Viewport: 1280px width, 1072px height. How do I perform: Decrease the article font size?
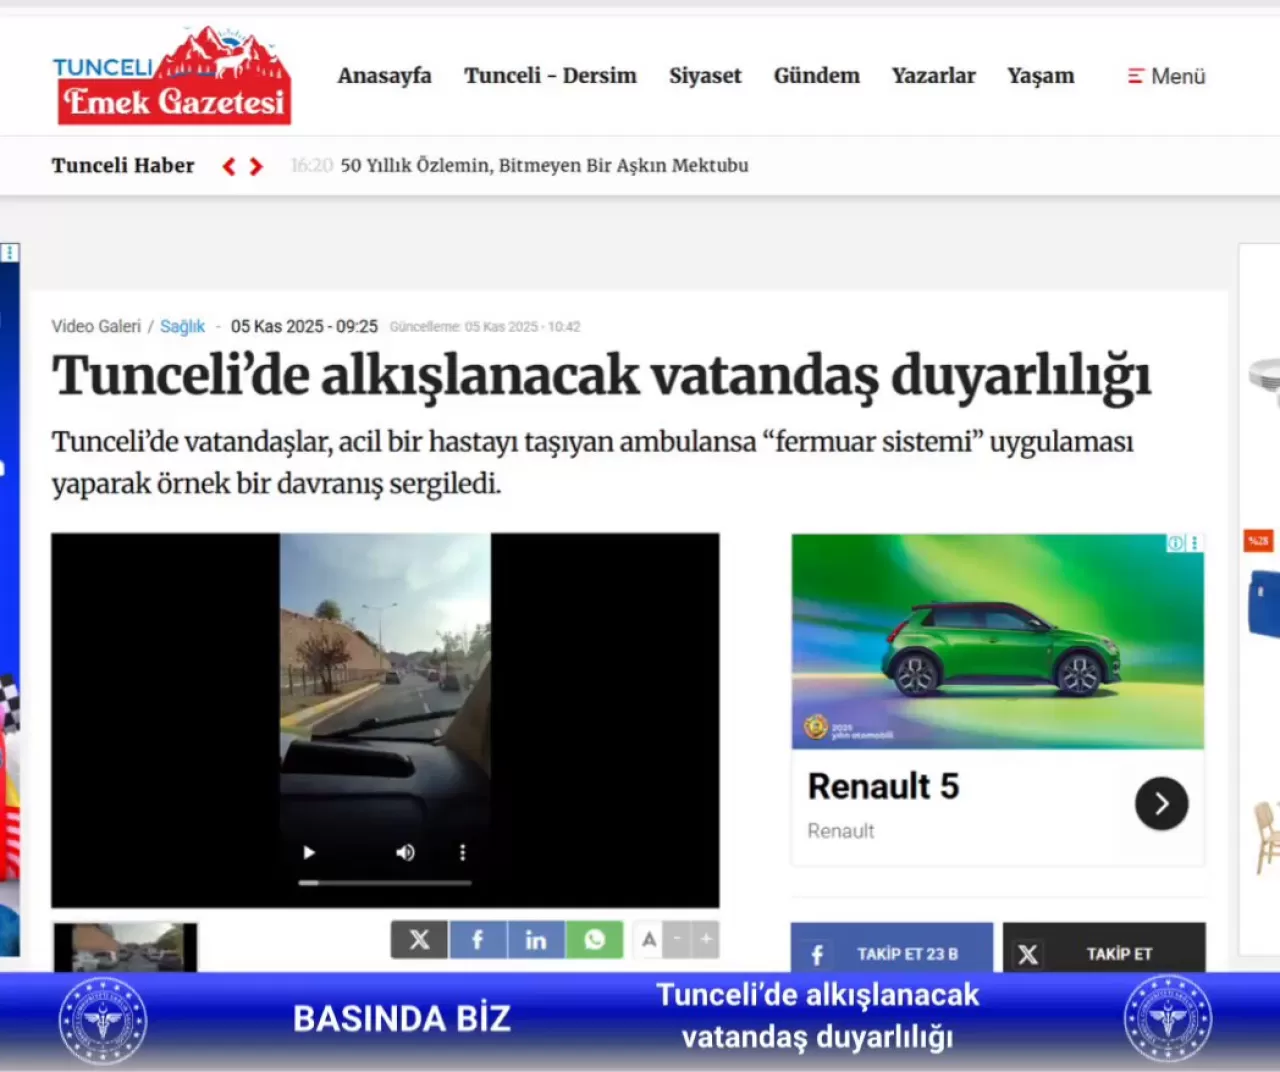[x=676, y=939]
